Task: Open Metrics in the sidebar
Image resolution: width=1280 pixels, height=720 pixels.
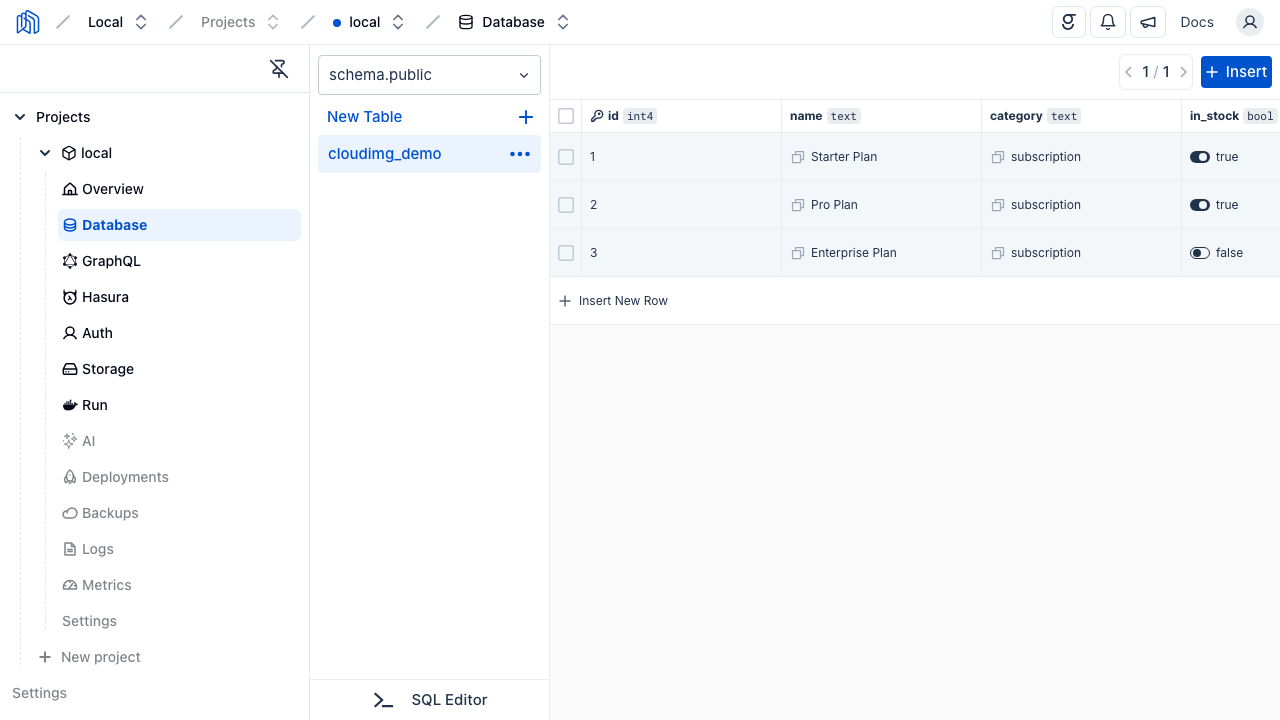Action: [x=180, y=585]
